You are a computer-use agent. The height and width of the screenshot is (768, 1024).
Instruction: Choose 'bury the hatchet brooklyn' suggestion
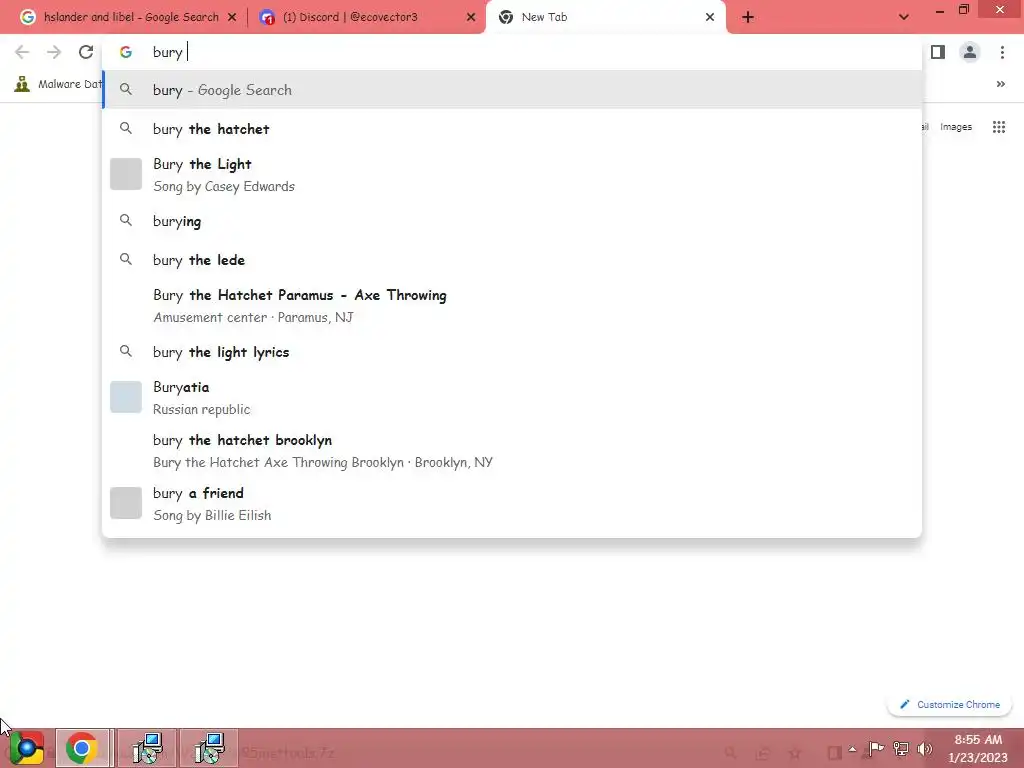pyautogui.click(x=512, y=450)
